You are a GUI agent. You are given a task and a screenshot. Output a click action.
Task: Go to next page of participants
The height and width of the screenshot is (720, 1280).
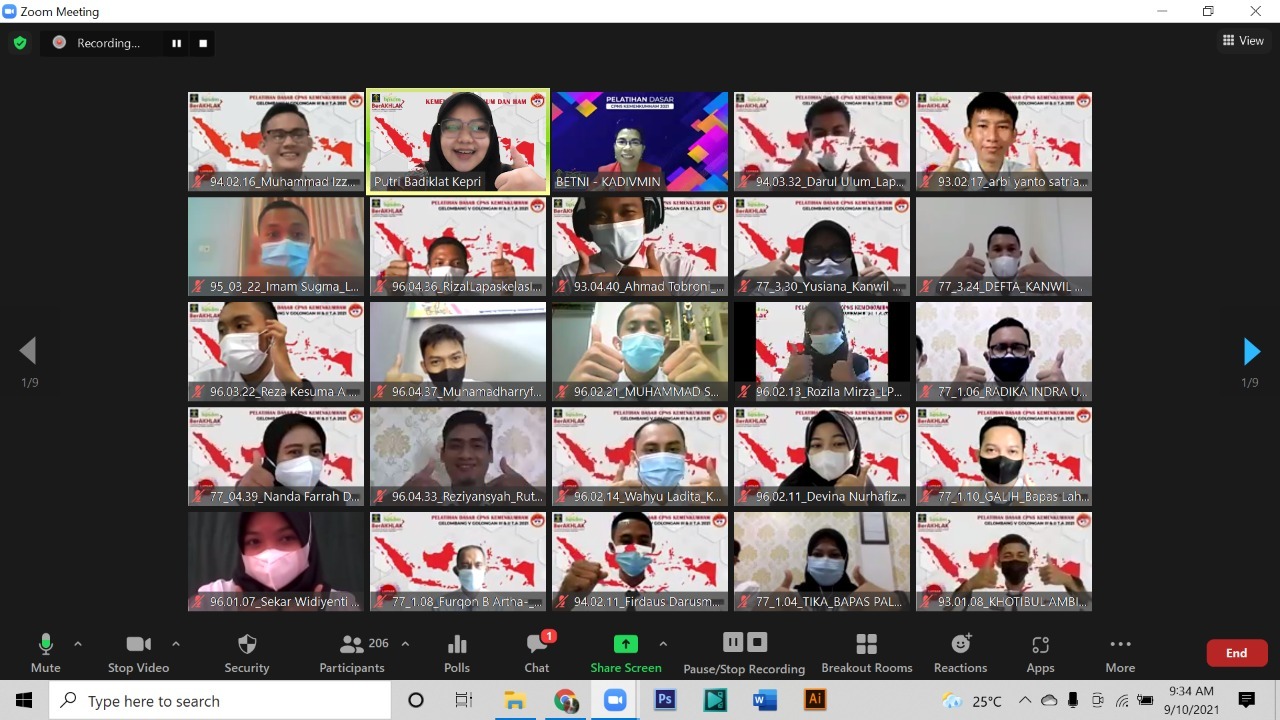pyautogui.click(x=1251, y=351)
